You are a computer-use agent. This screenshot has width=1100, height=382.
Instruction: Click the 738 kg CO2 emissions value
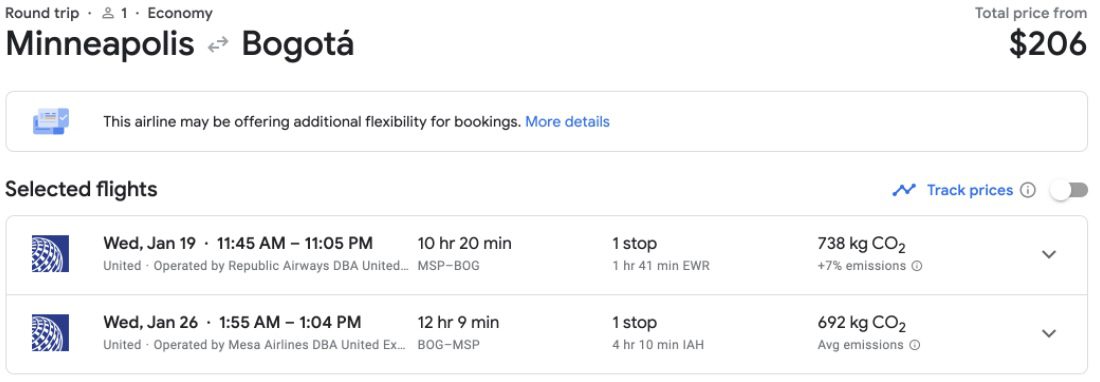(x=861, y=245)
